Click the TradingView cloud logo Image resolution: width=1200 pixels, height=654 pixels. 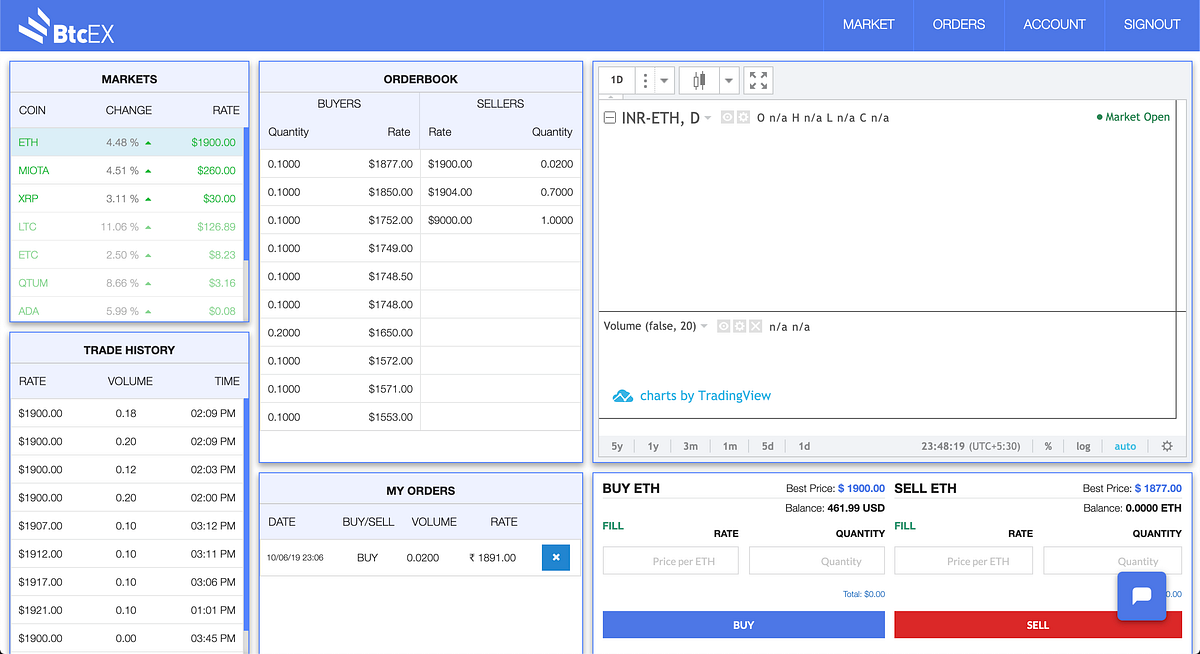point(622,396)
